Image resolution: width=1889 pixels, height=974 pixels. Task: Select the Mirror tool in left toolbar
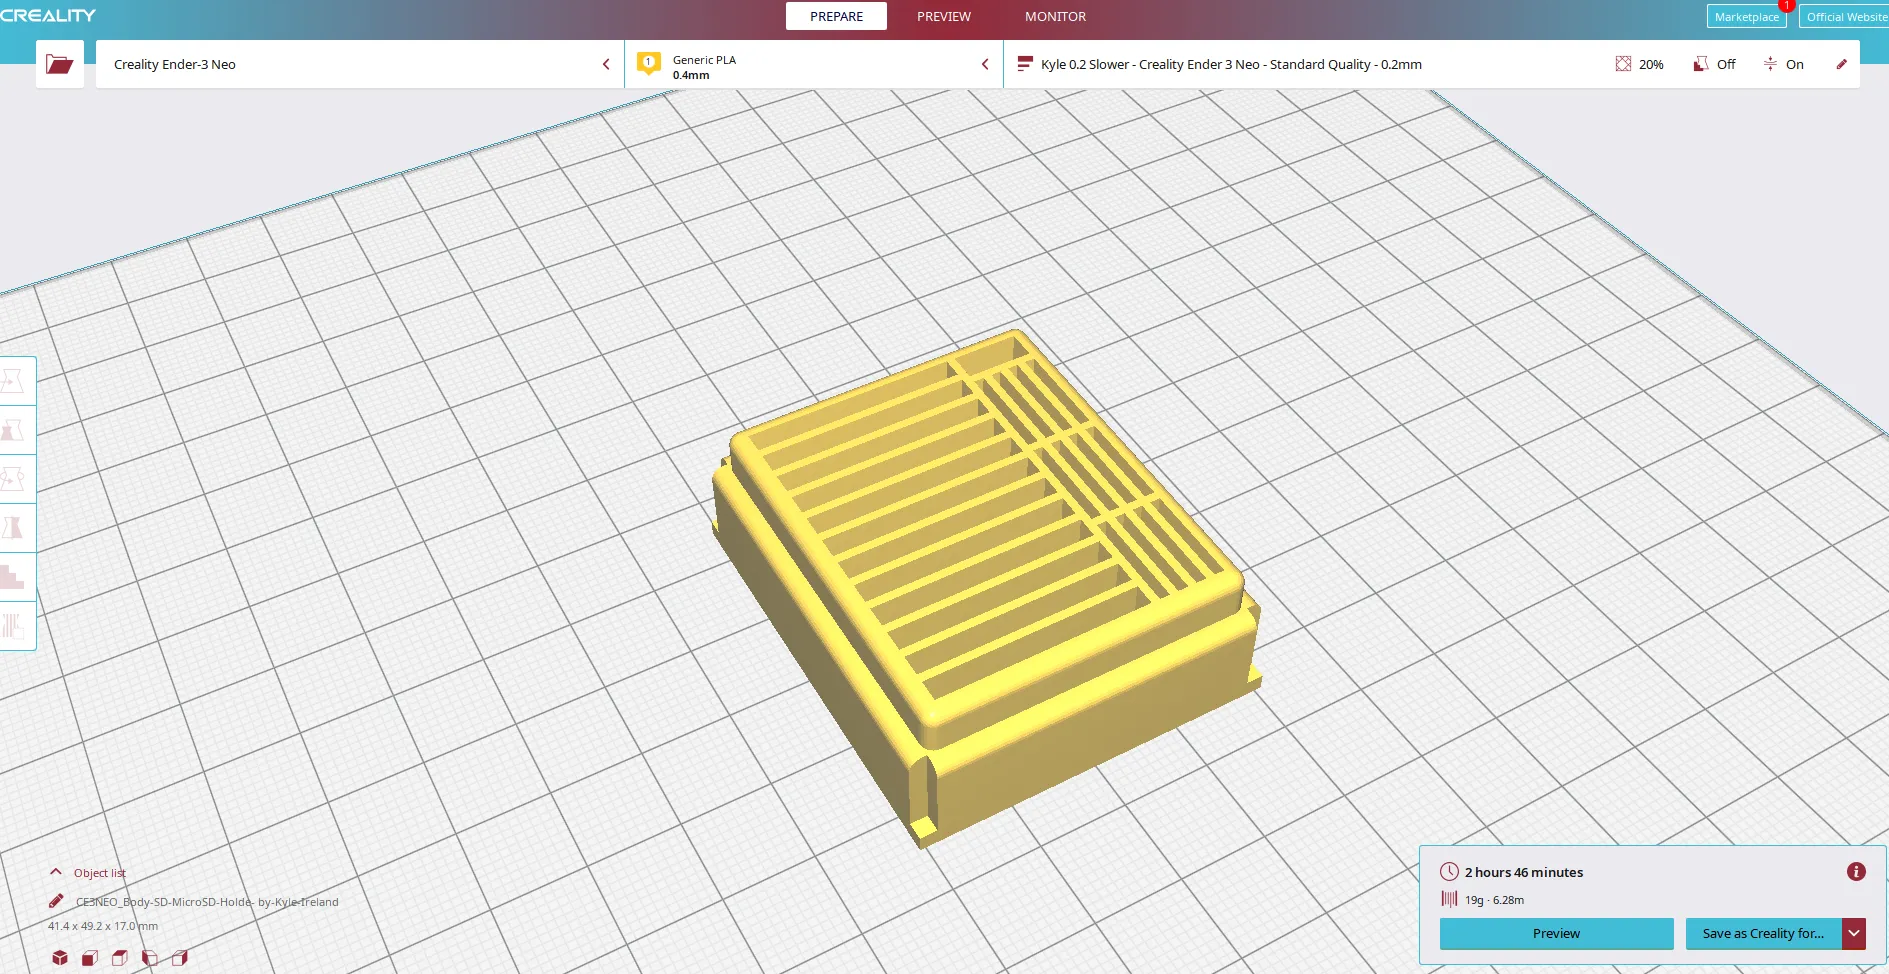tap(14, 528)
